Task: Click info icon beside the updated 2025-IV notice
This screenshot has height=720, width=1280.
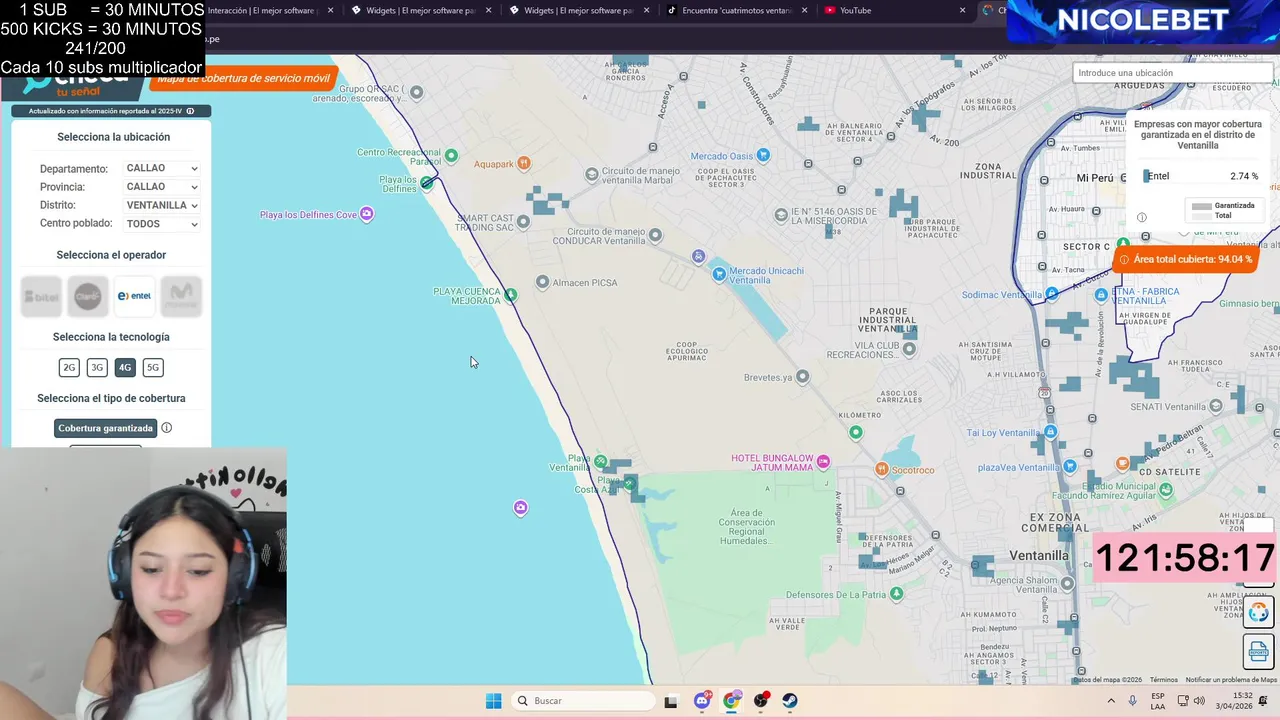Action: point(190,111)
